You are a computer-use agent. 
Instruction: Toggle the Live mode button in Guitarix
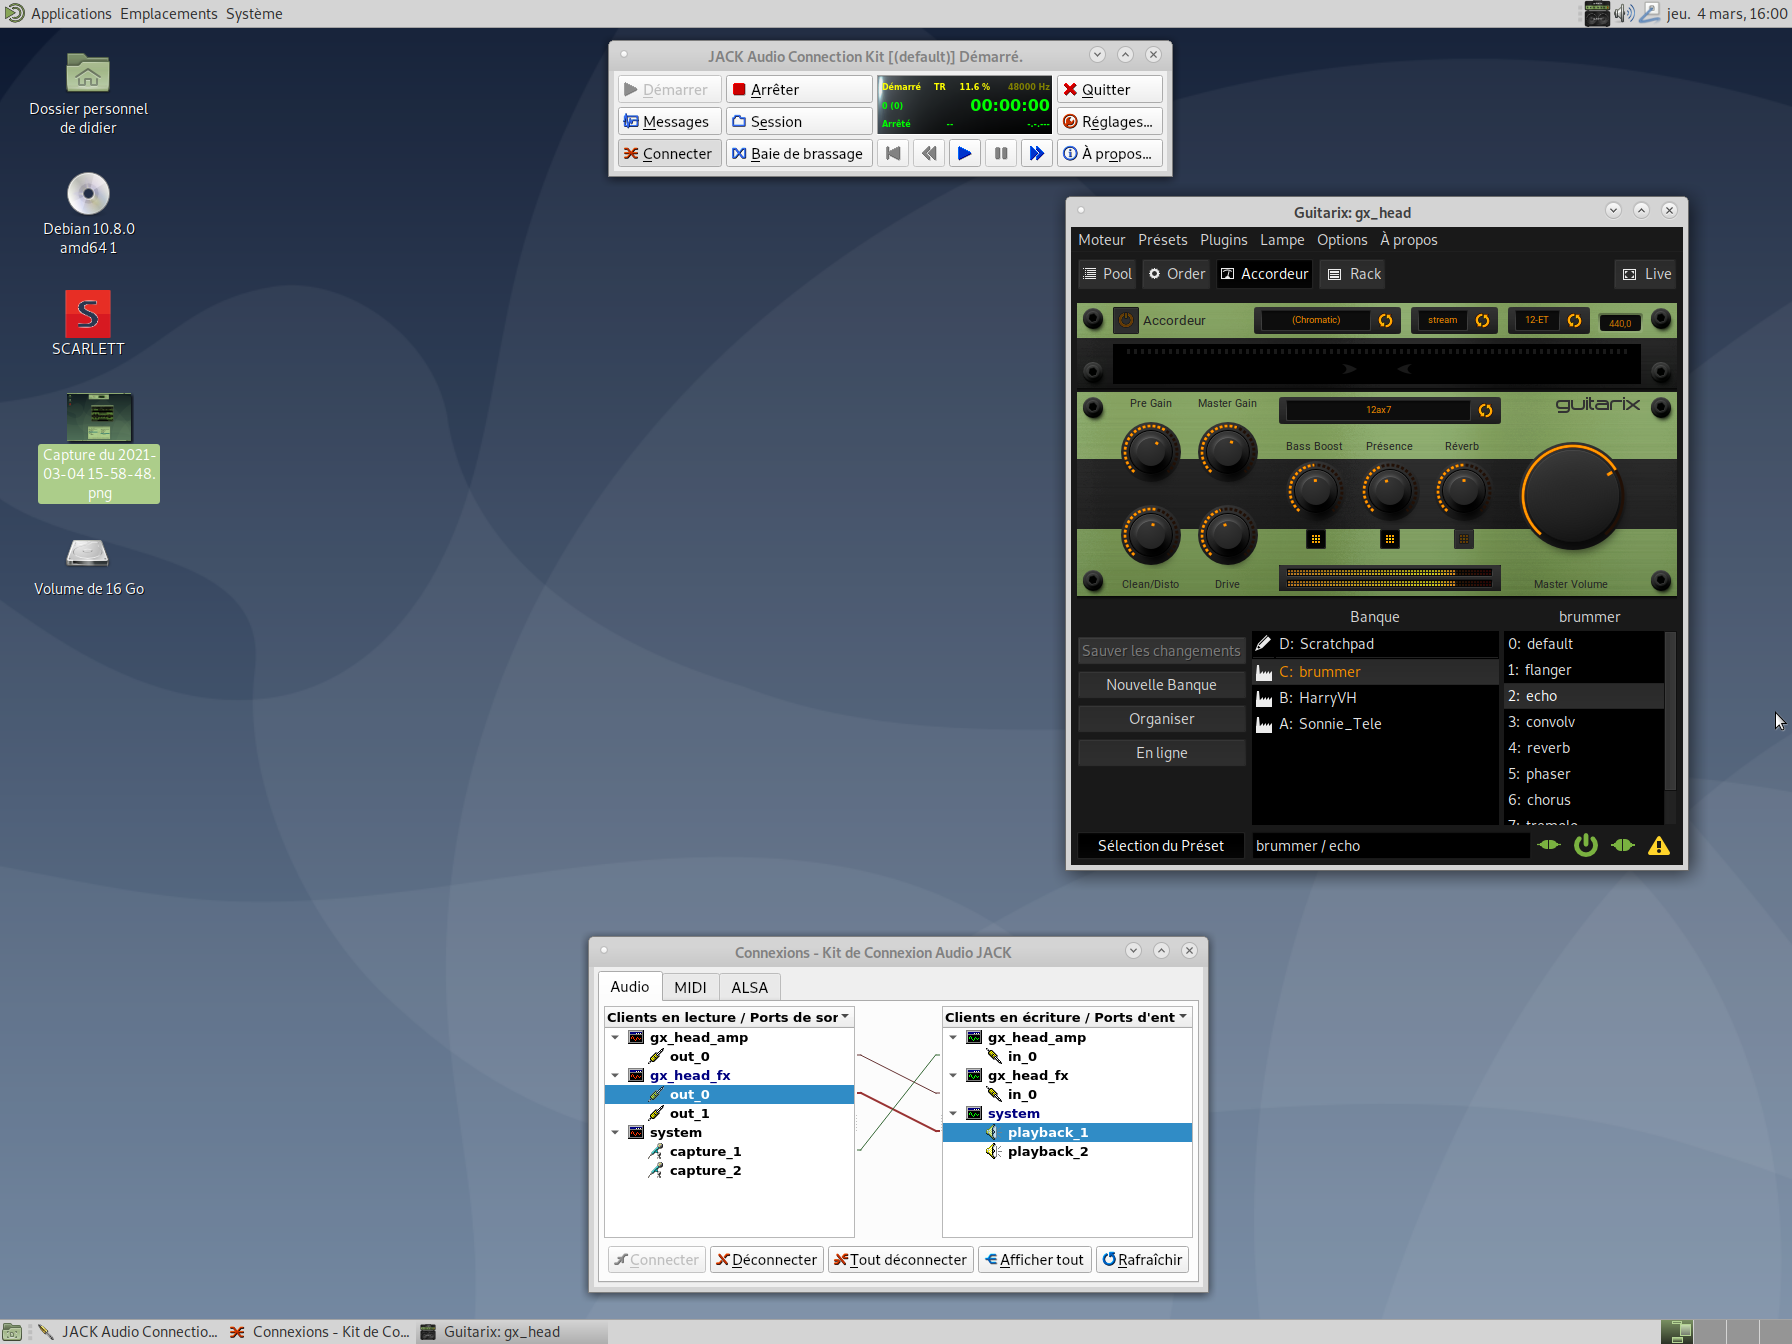1646,274
